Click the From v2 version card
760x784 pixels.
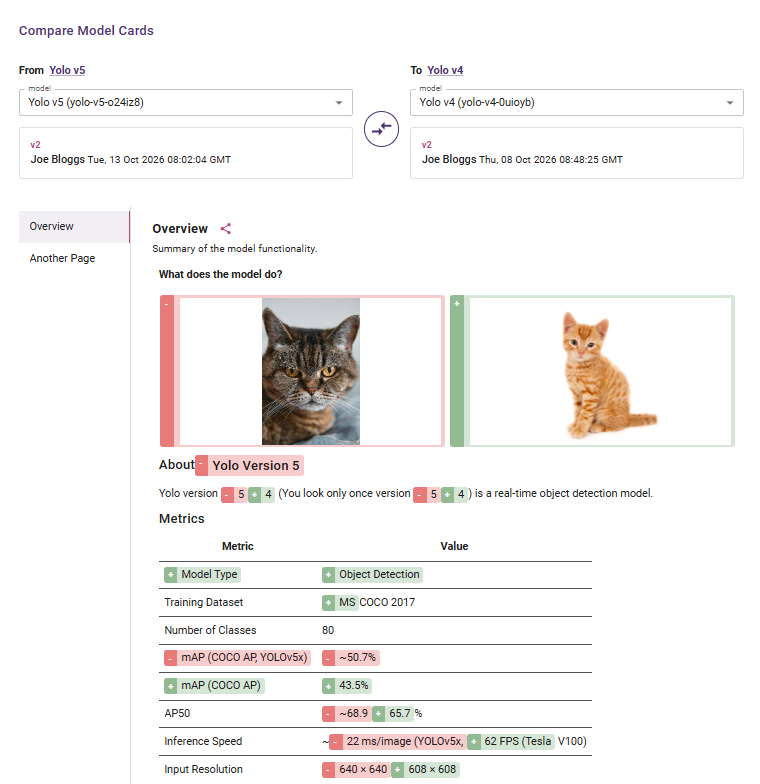[x=186, y=153]
